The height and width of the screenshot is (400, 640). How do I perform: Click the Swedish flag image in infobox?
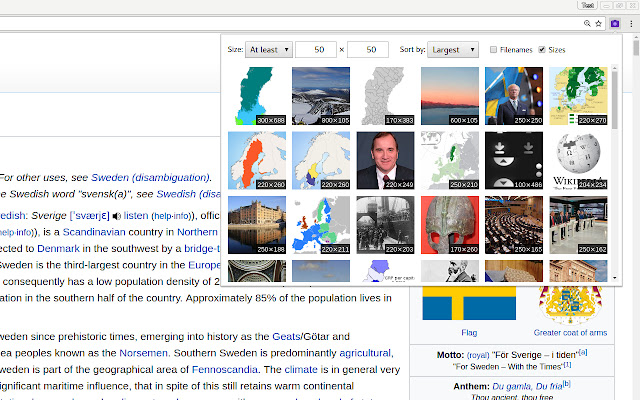(x=469, y=304)
